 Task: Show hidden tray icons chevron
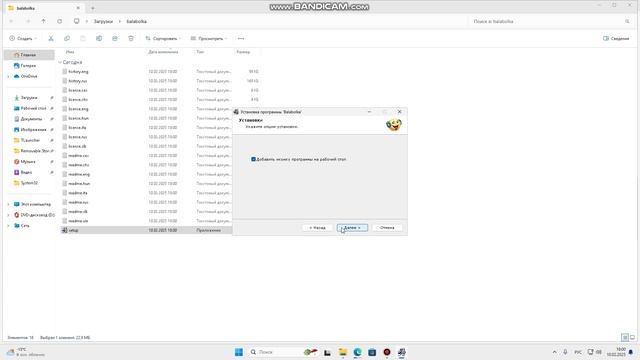tap(554, 352)
